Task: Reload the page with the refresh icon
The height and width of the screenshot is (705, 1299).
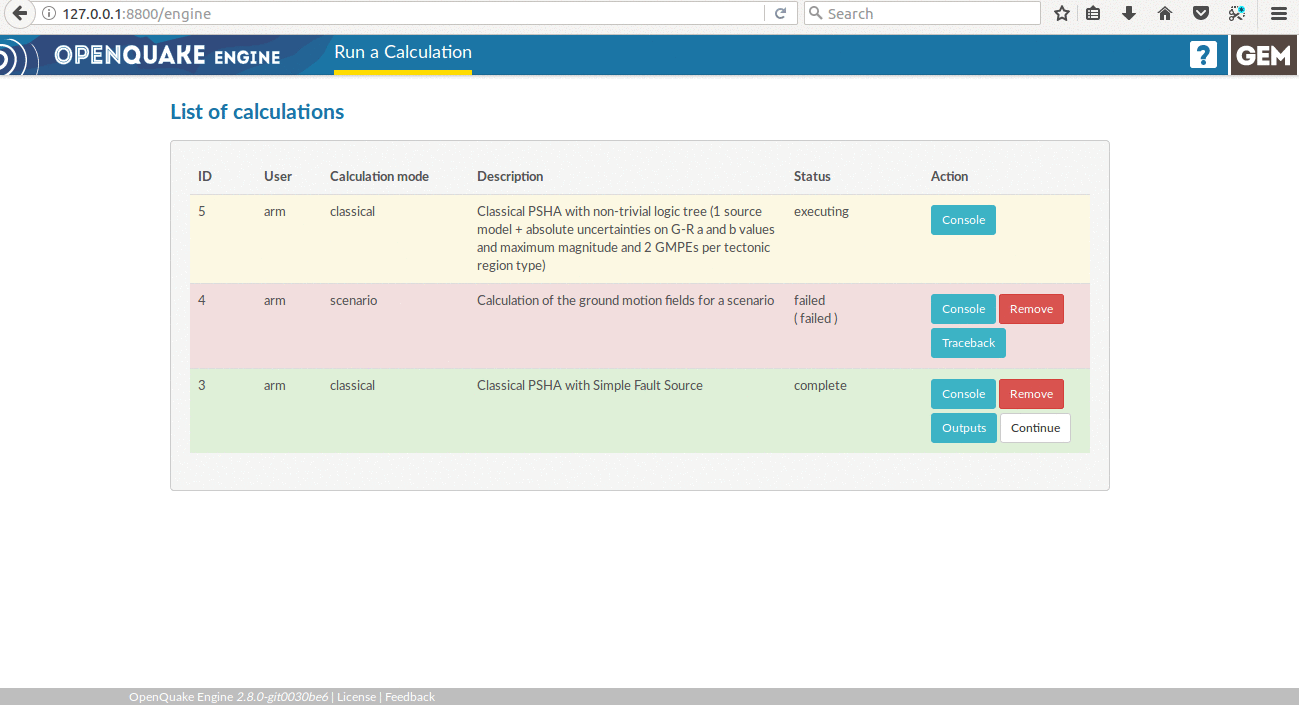Action: click(x=780, y=14)
